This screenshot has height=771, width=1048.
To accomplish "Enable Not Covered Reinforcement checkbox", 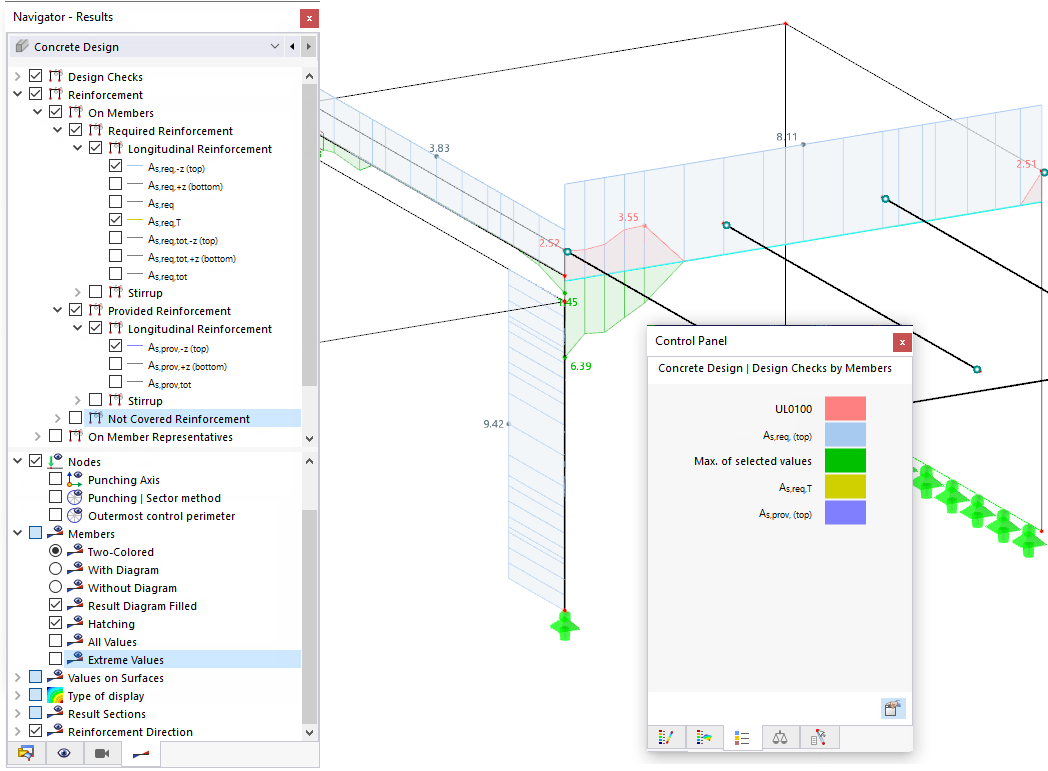I will point(76,418).
